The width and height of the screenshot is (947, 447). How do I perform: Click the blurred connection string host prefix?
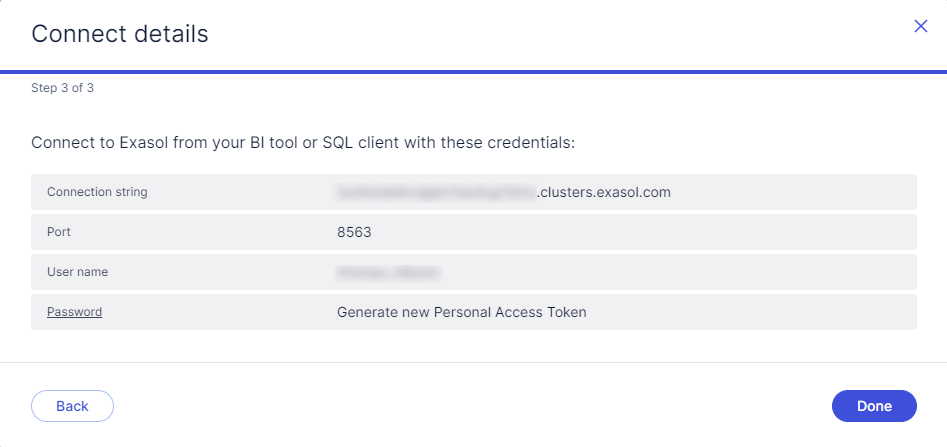[436, 192]
